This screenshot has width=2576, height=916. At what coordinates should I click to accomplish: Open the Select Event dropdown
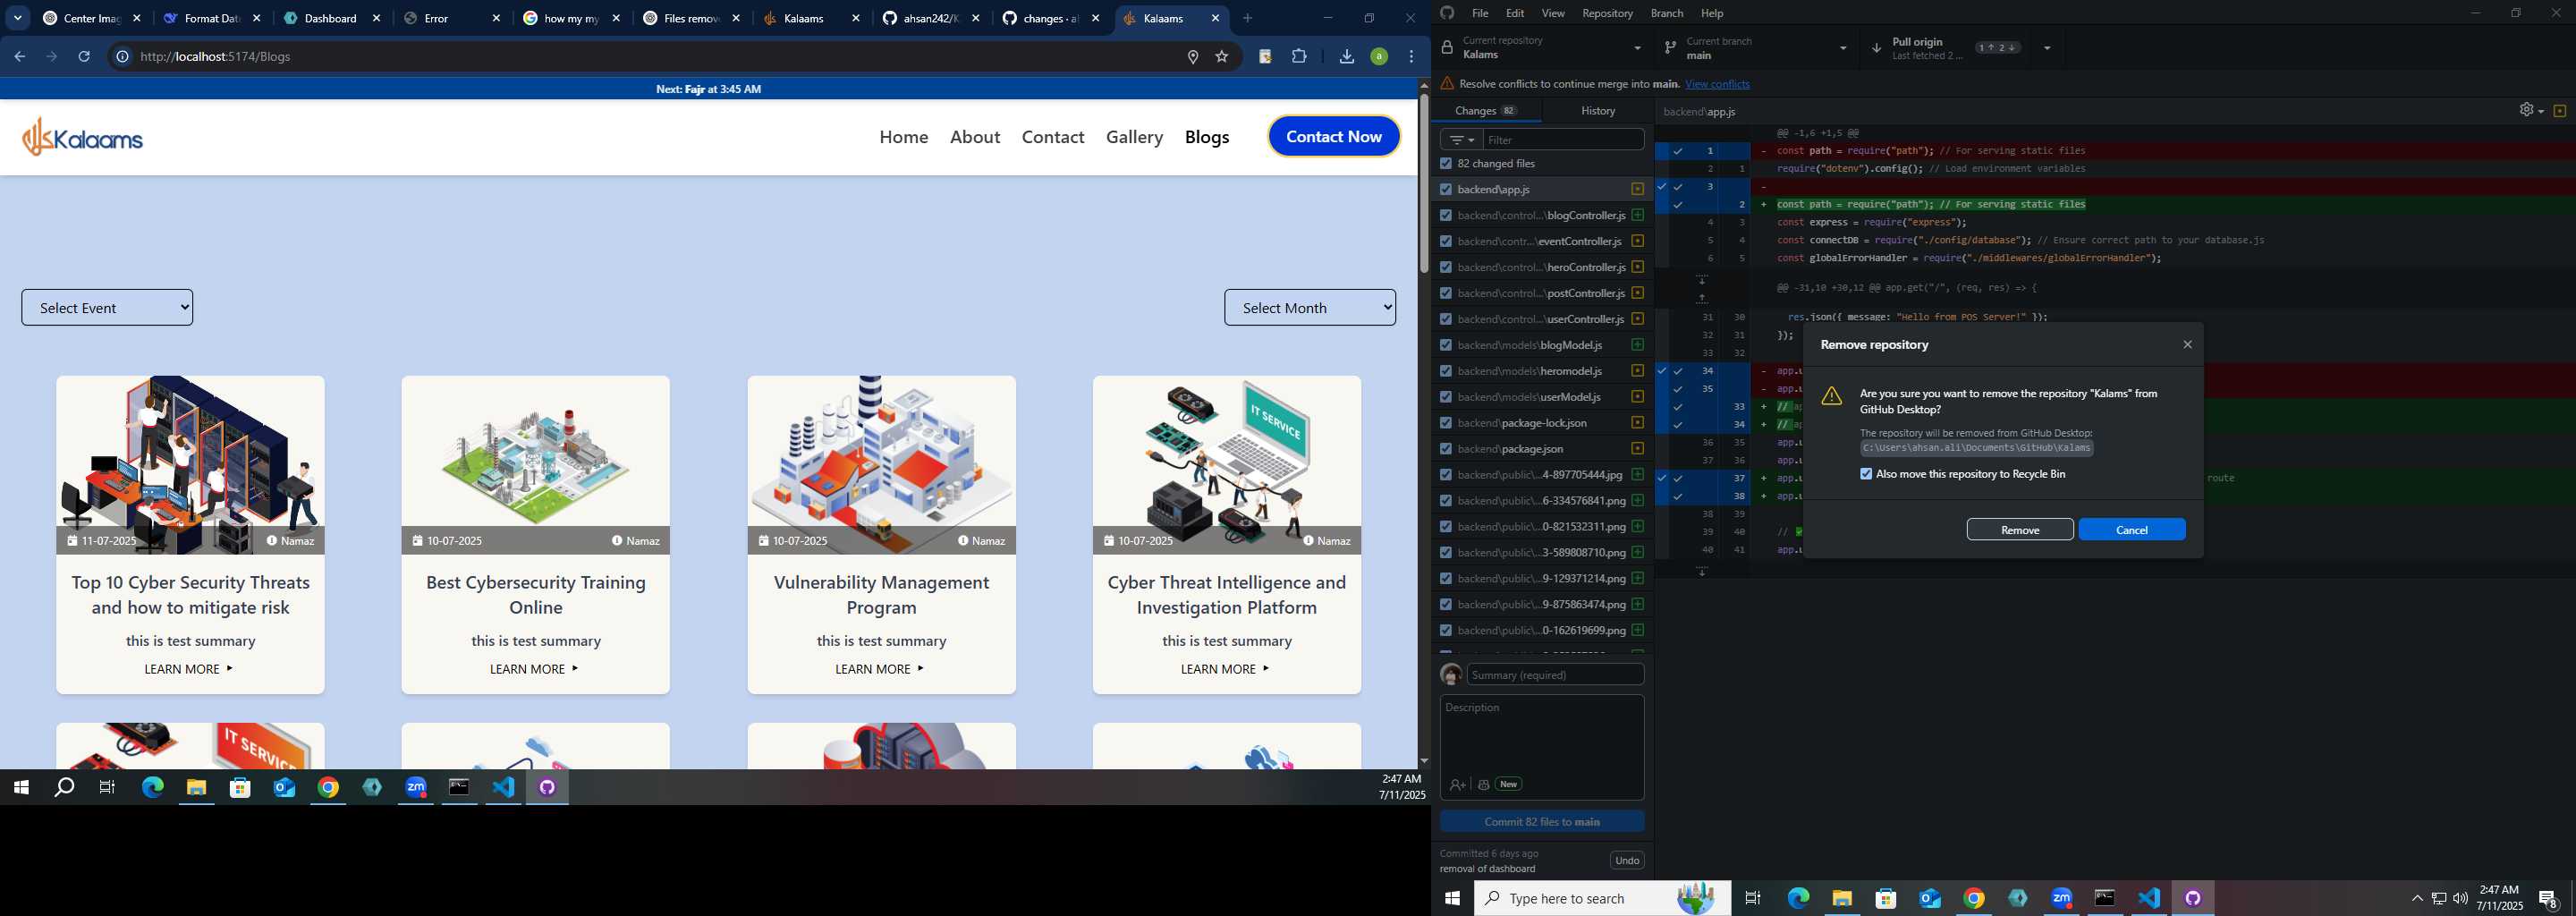tap(107, 308)
